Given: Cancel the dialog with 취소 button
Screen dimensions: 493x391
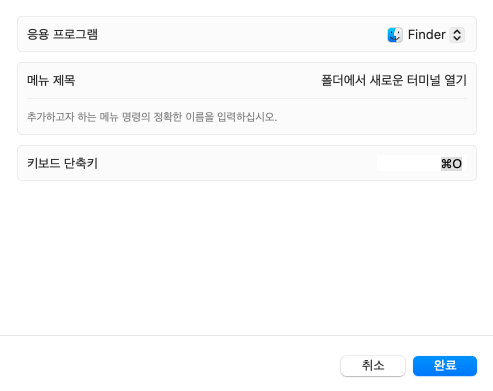Looking at the screenshot, I should point(373,366).
